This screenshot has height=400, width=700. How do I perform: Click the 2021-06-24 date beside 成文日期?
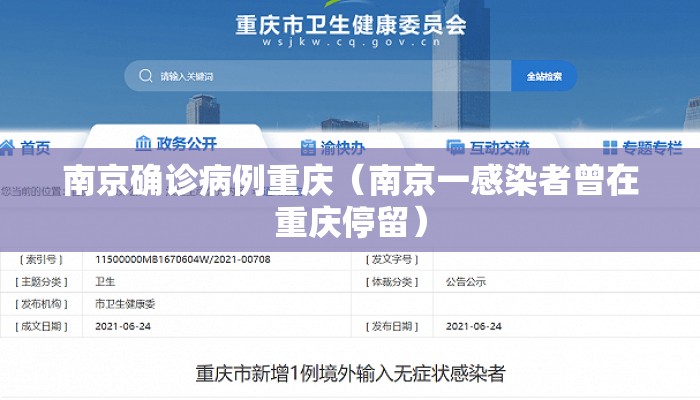(123, 326)
